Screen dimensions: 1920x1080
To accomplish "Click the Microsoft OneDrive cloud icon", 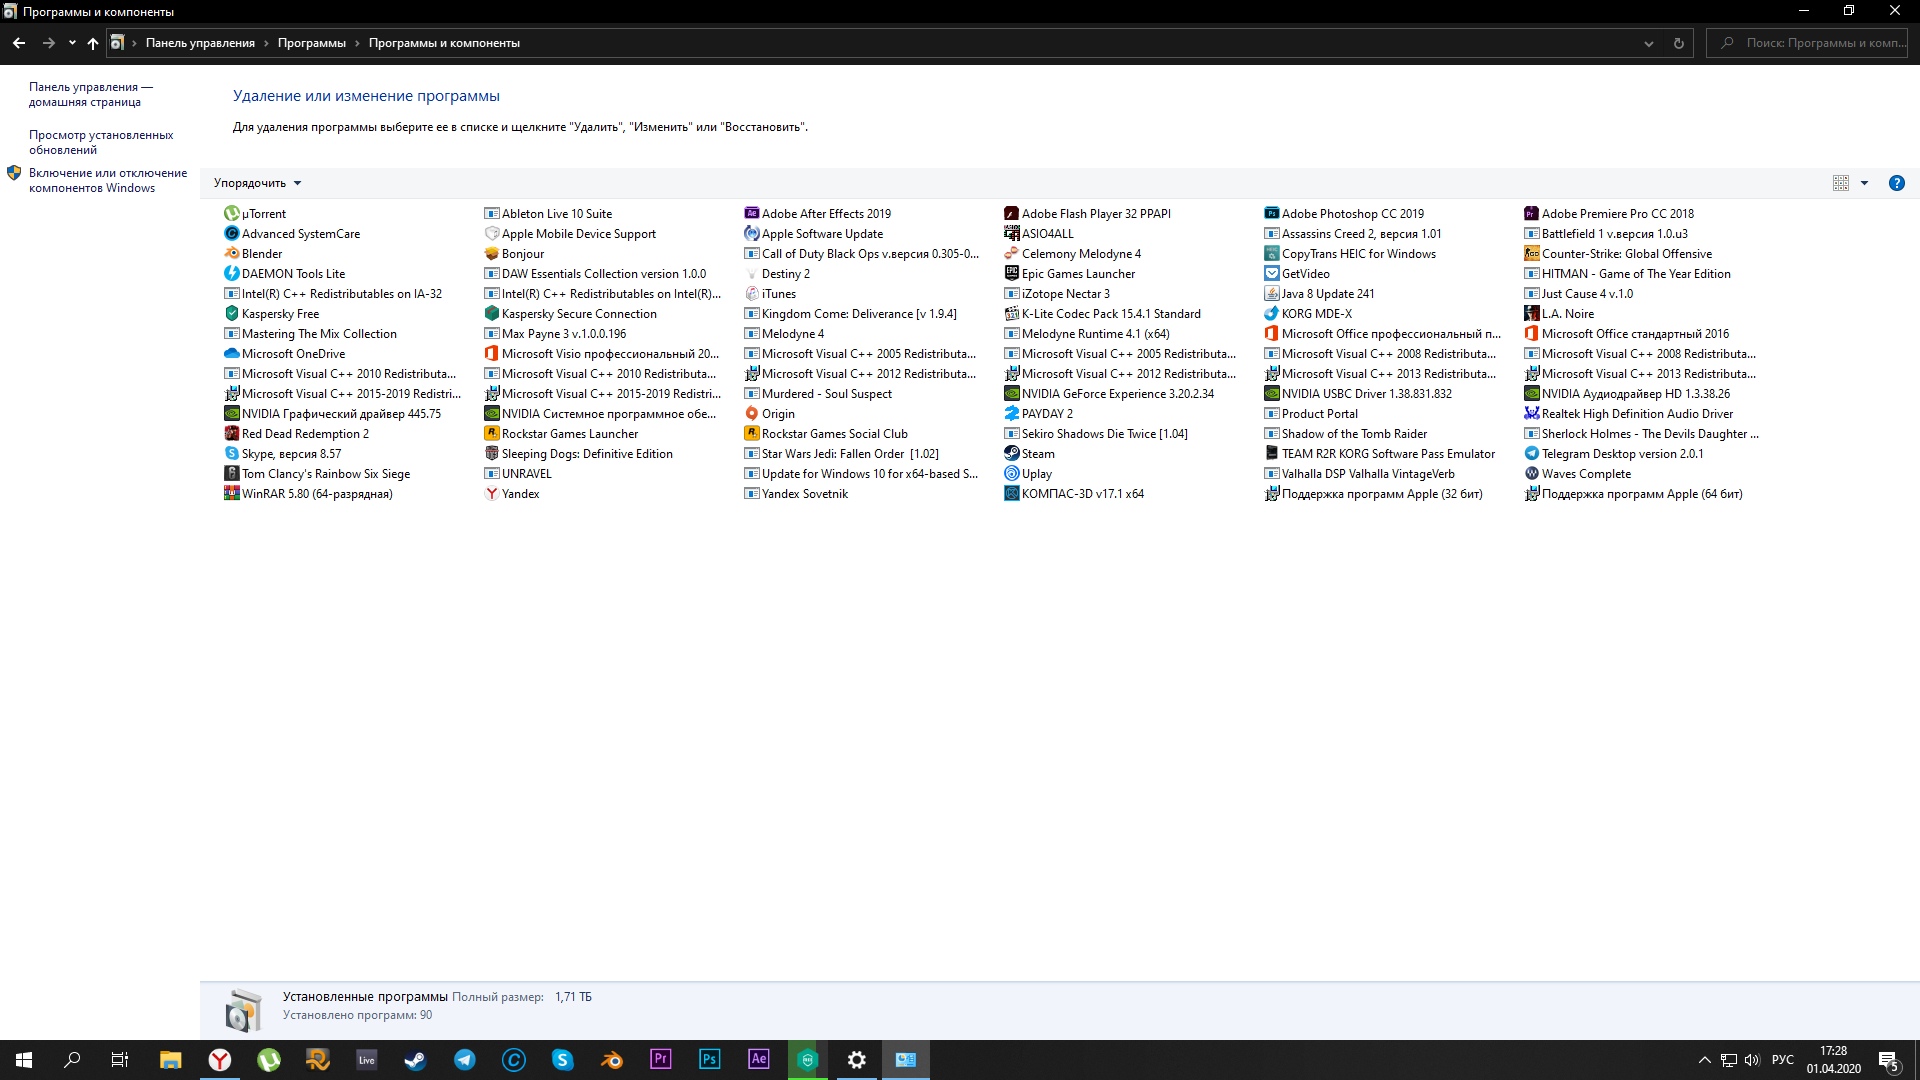I will 232,354.
